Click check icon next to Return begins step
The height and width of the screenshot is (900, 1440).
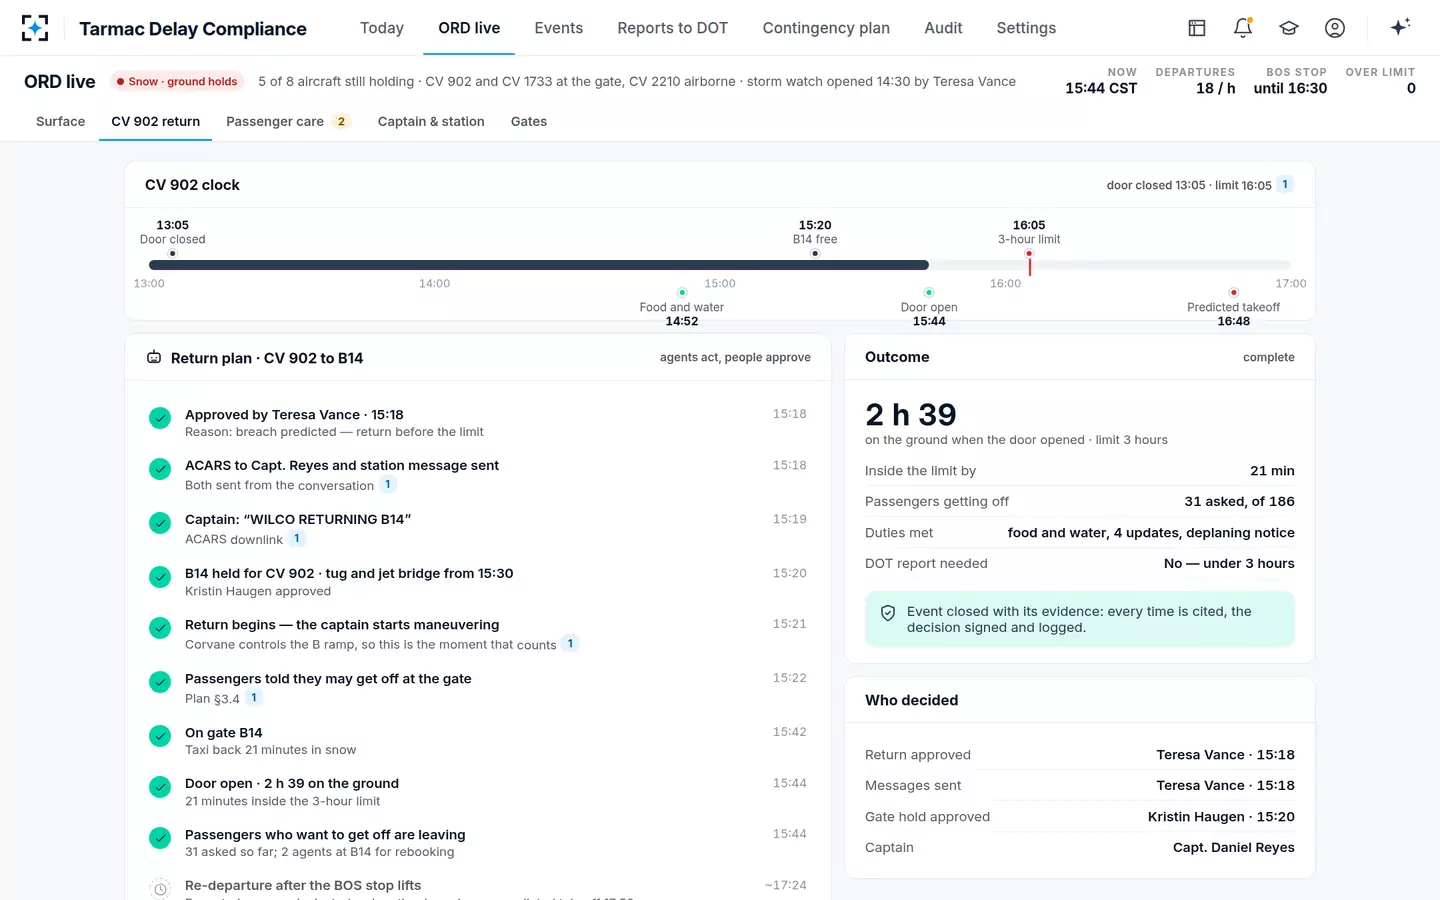pyautogui.click(x=160, y=628)
